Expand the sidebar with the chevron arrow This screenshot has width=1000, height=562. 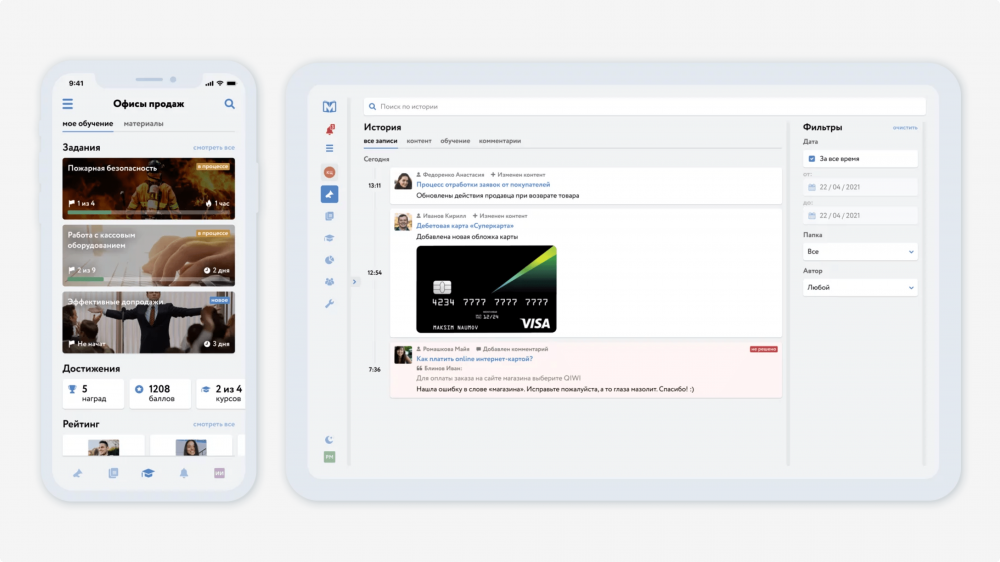[x=355, y=281]
